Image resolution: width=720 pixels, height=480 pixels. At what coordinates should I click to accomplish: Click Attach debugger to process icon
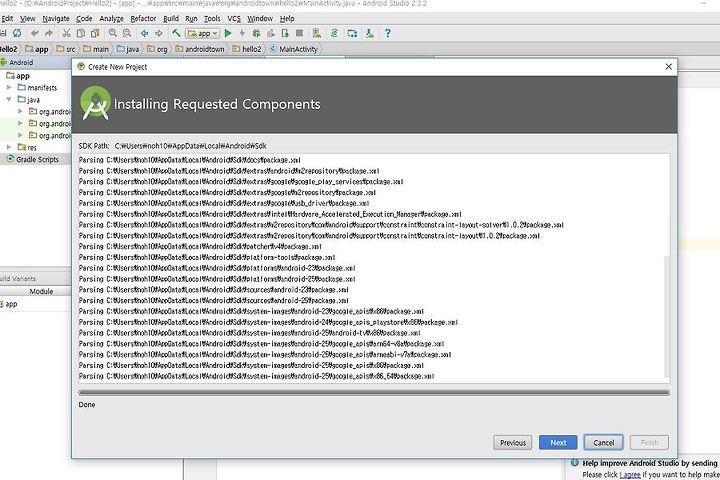(x=285, y=33)
